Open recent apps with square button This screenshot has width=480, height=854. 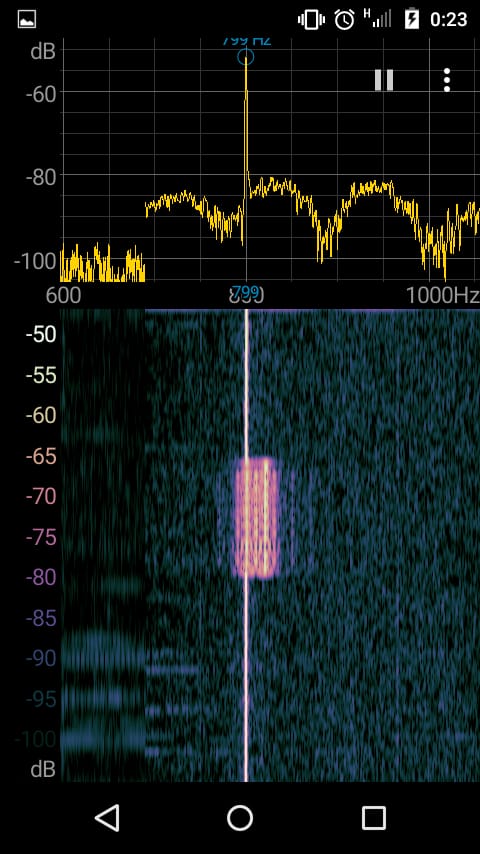[x=374, y=818]
